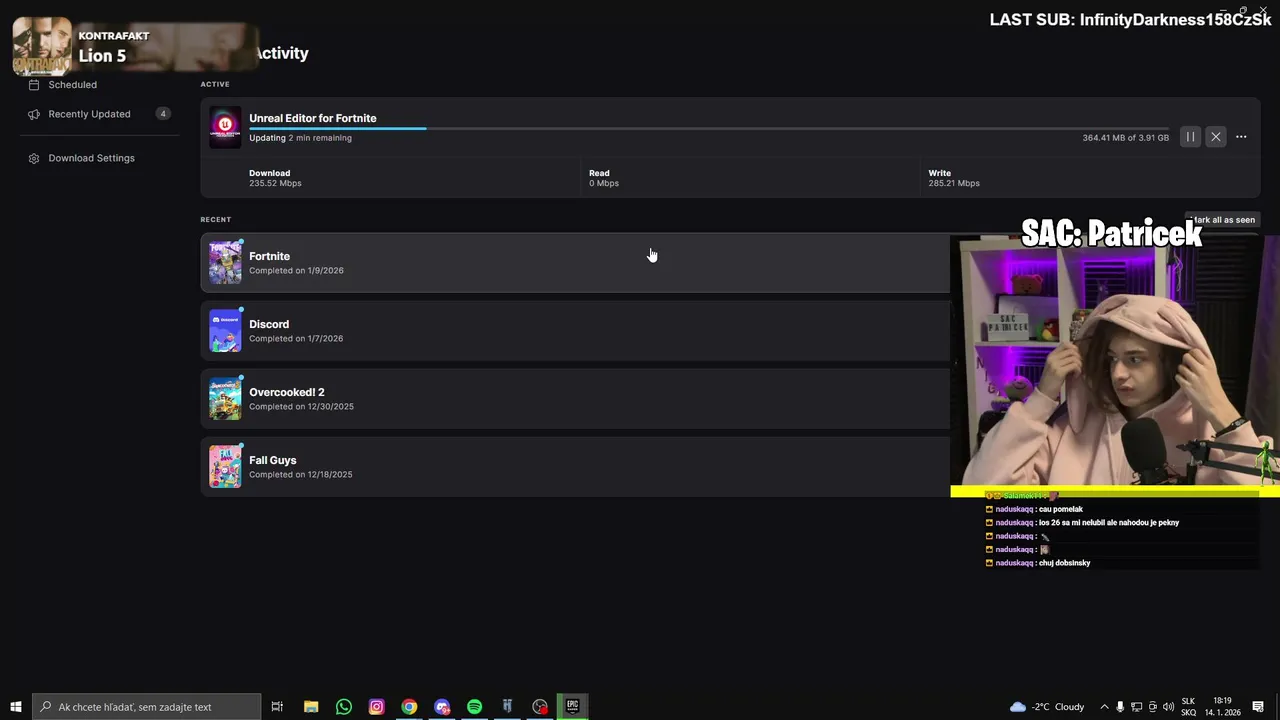1280x720 pixels.
Task: Click the Fall Guys thumbnail
Action: pos(225,467)
